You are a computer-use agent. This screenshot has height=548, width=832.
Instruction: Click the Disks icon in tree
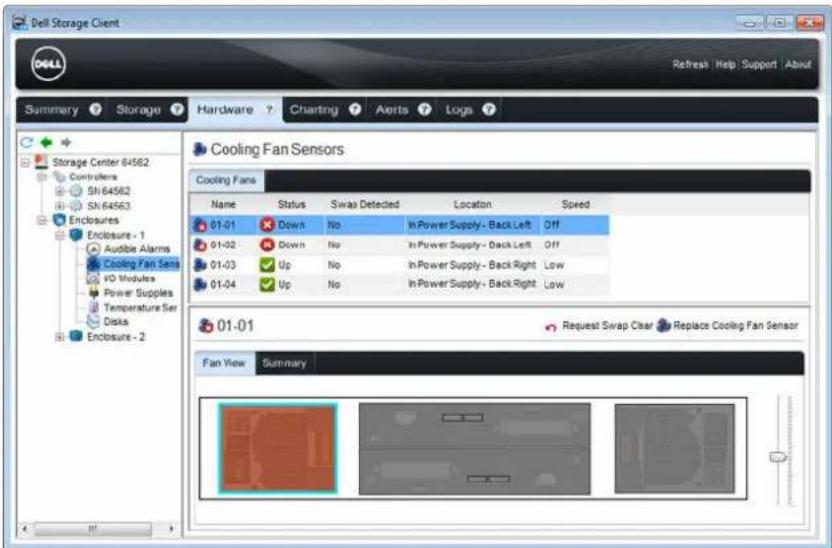coord(93,321)
